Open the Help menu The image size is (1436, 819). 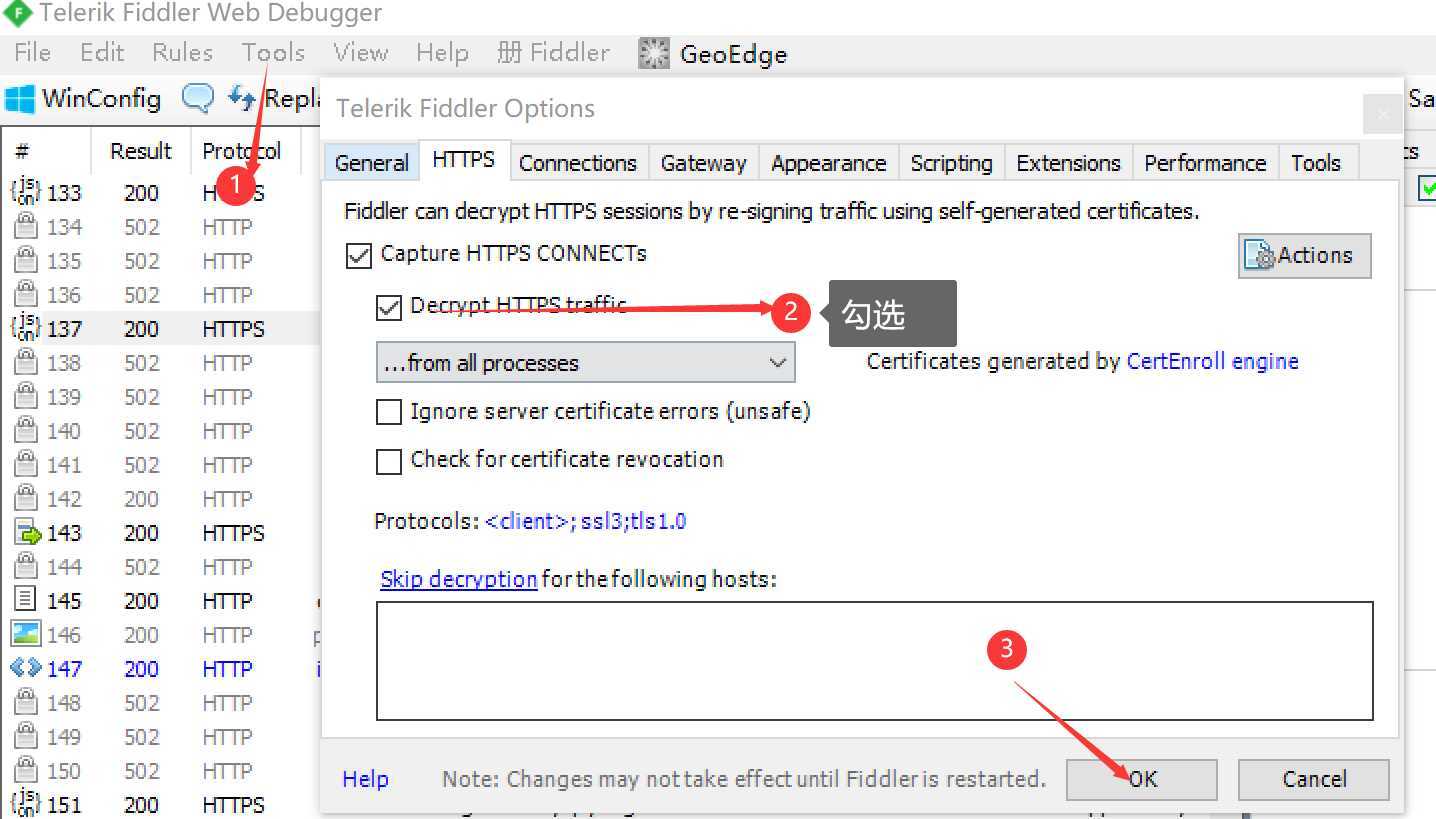click(442, 52)
